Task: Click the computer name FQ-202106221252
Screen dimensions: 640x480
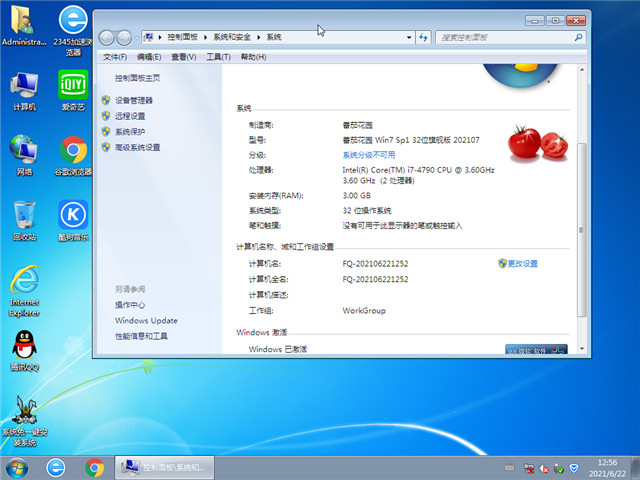Action: (x=375, y=264)
